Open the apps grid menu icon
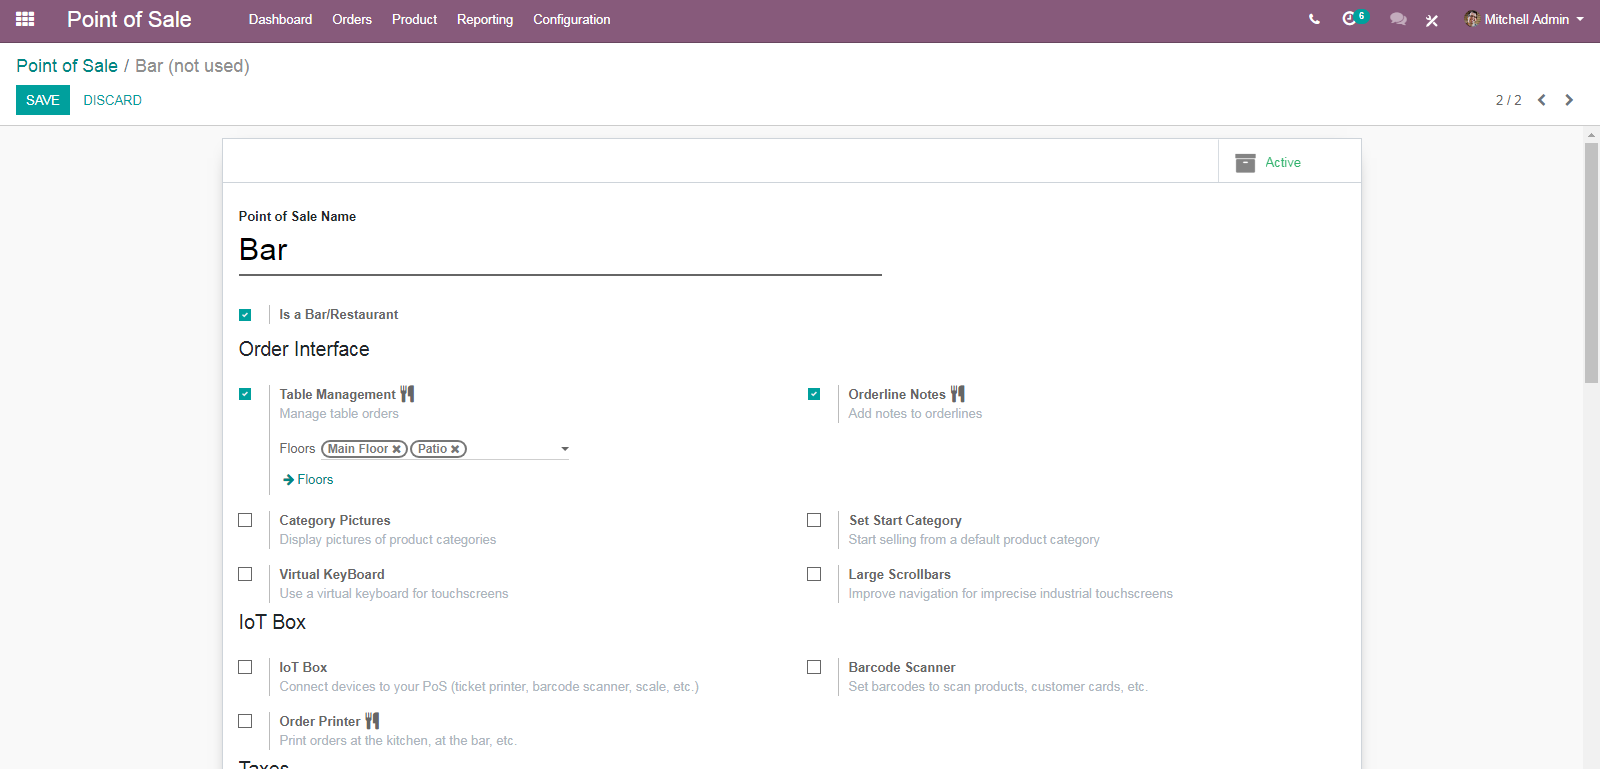 pos(25,19)
